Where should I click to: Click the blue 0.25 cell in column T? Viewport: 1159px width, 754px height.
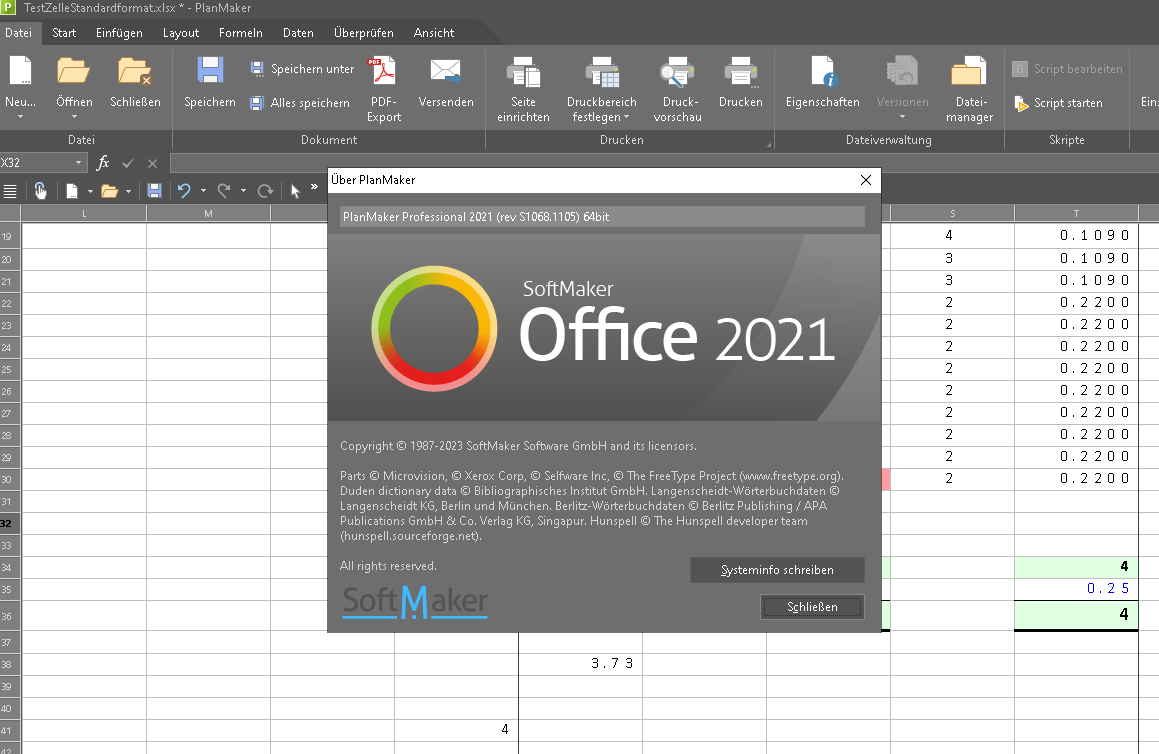coord(1076,589)
